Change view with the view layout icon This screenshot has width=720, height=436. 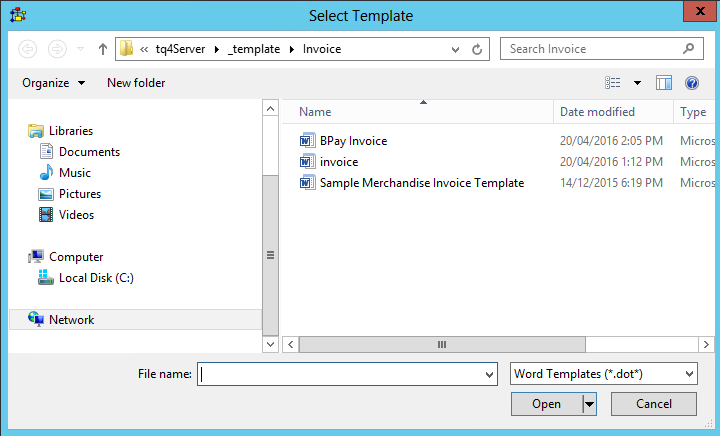(613, 83)
